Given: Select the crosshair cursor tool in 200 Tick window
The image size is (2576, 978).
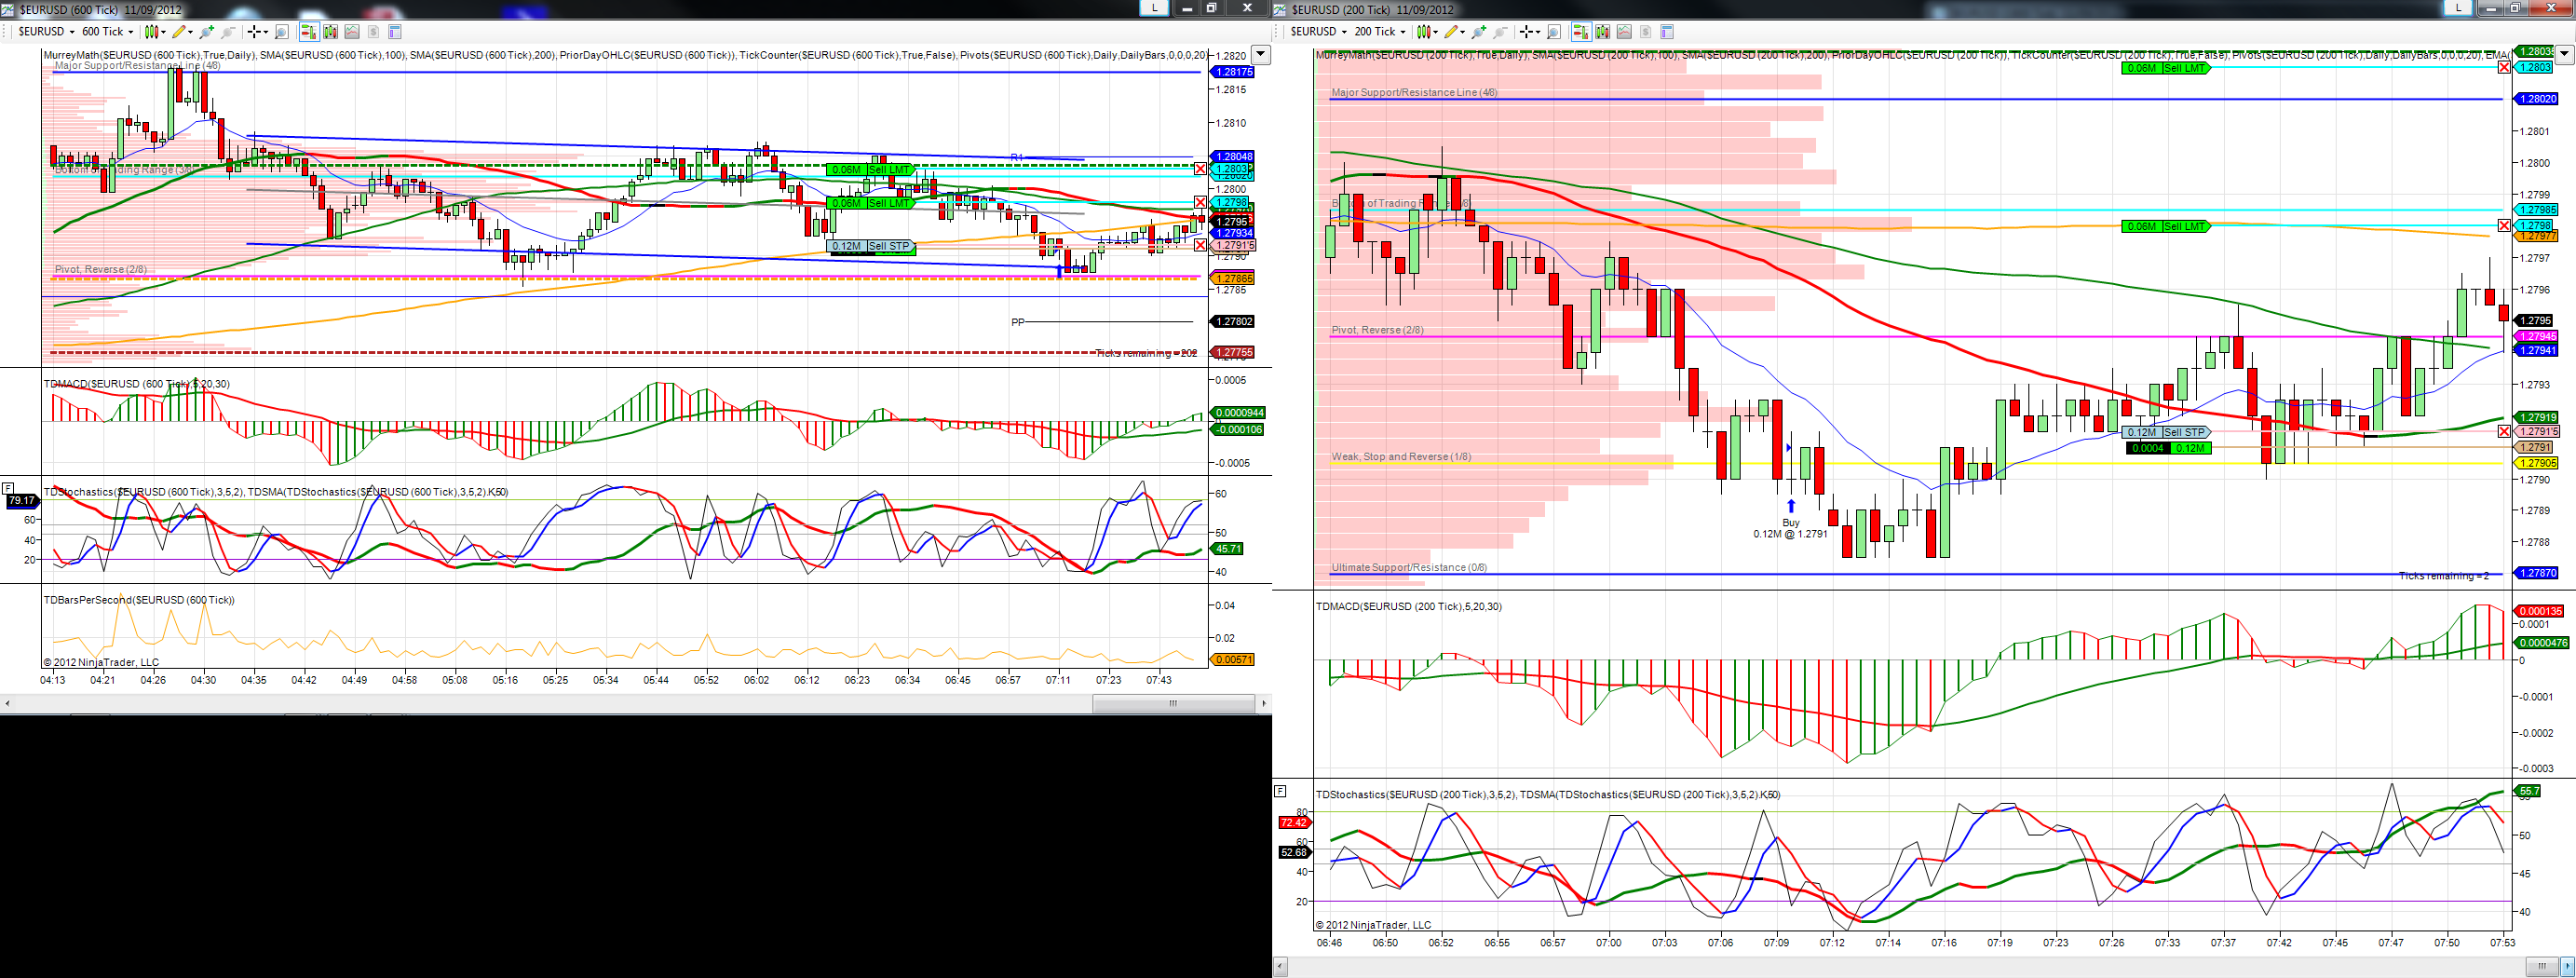Looking at the screenshot, I should 1526,32.
